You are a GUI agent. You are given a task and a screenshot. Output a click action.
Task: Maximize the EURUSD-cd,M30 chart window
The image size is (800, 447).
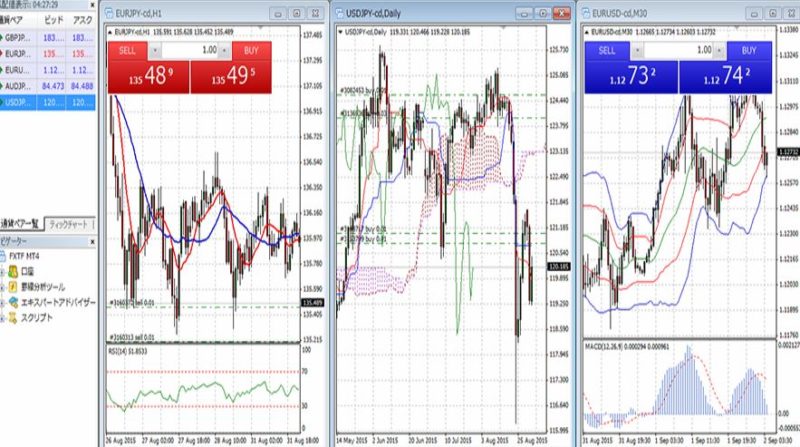coord(772,14)
